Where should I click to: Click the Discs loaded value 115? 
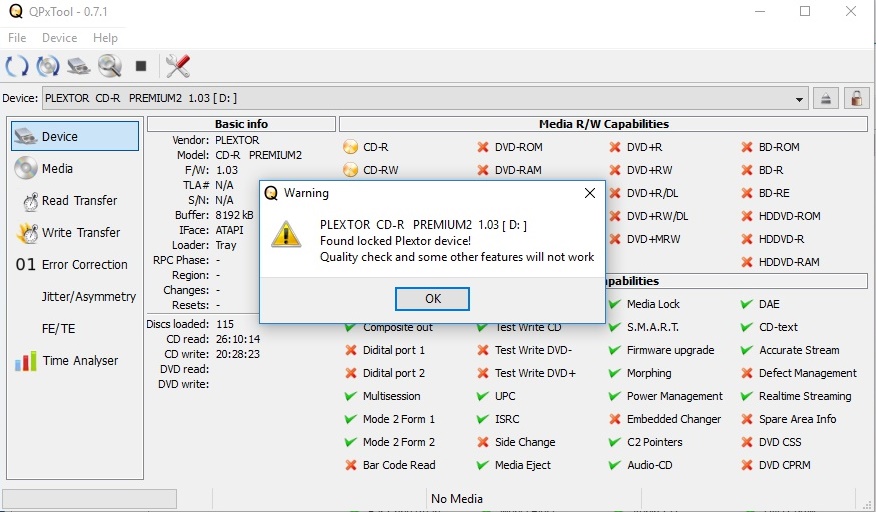tap(225, 324)
